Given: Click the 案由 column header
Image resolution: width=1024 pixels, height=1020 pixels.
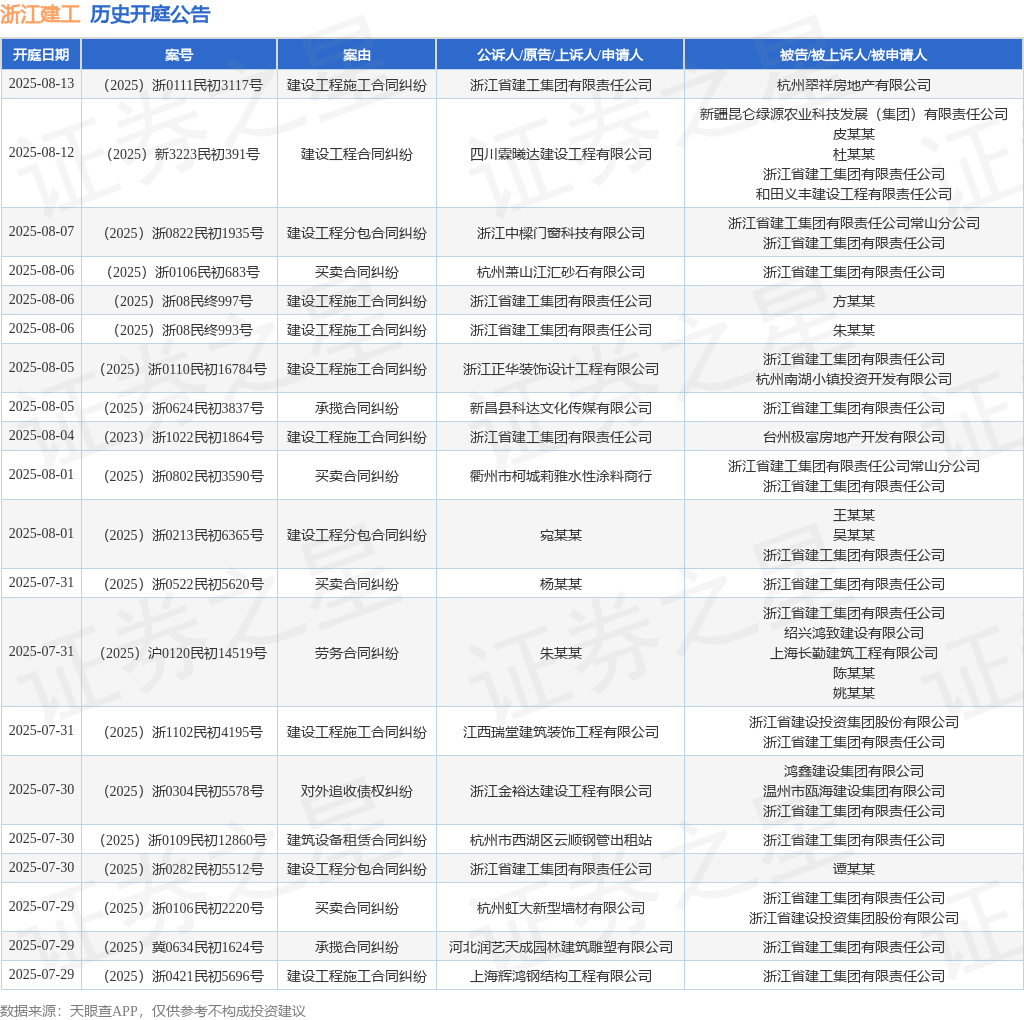Looking at the screenshot, I should 357,55.
